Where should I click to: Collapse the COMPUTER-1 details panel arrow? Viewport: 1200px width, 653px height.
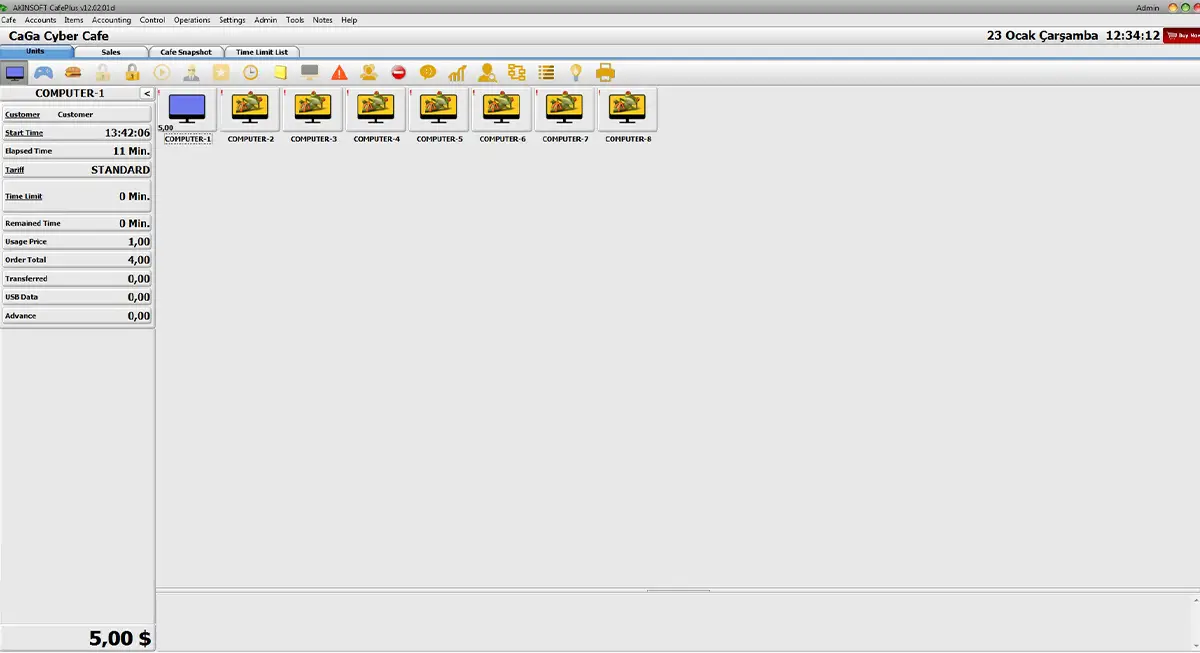point(146,93)
